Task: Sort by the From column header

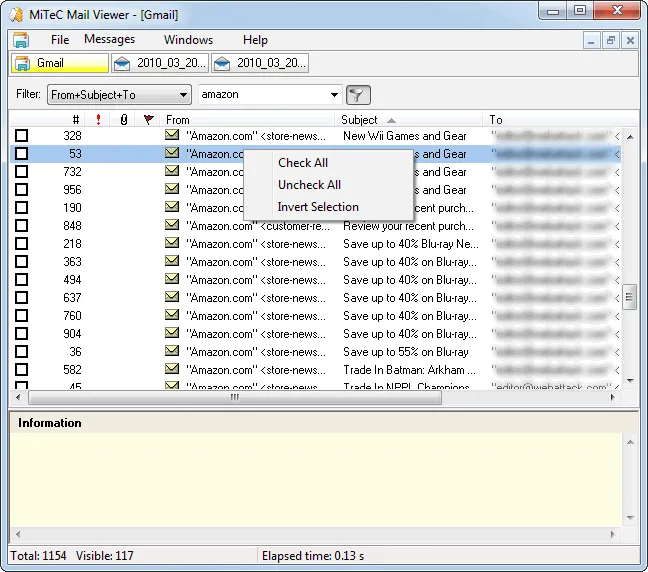Action: point(248,120)
